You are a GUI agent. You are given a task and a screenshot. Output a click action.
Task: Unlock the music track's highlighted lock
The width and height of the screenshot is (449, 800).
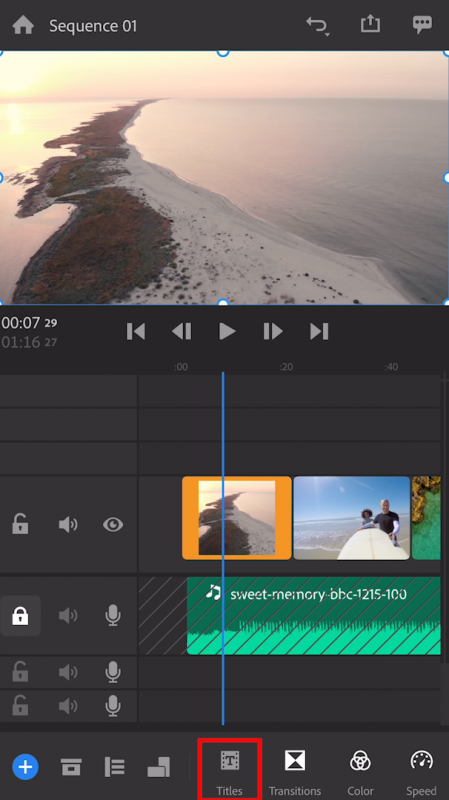[x=20, y=616]
